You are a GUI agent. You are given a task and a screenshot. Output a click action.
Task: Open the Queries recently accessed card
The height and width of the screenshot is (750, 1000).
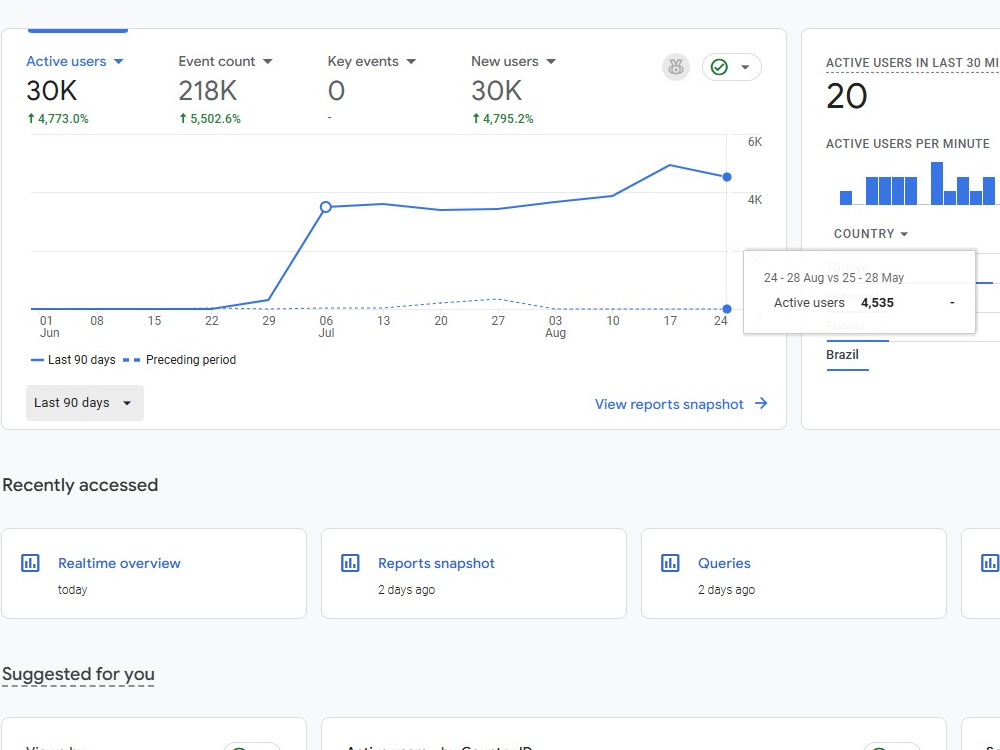click(x=793, y=573)
